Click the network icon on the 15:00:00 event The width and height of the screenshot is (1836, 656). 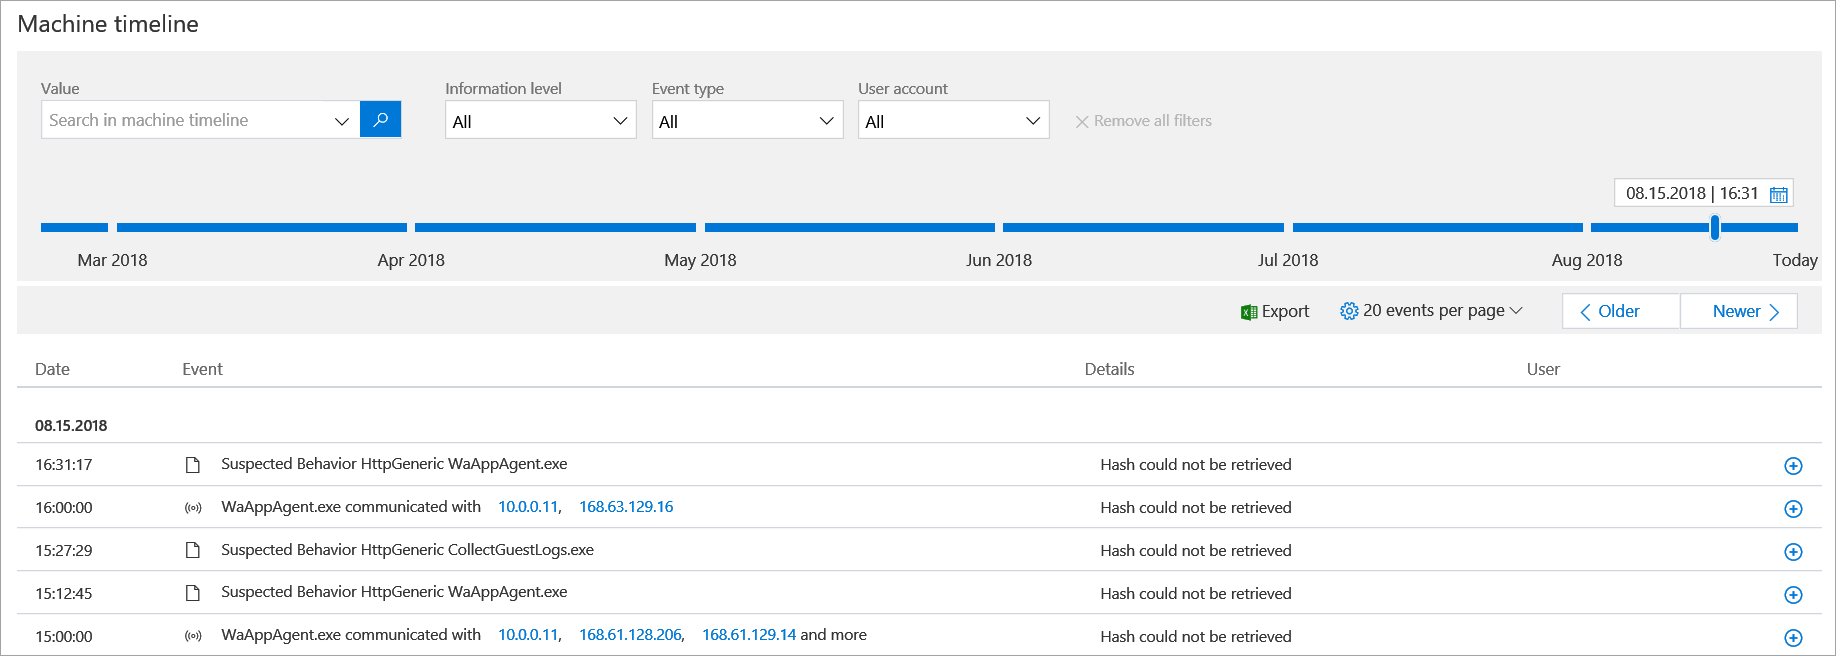193,636
